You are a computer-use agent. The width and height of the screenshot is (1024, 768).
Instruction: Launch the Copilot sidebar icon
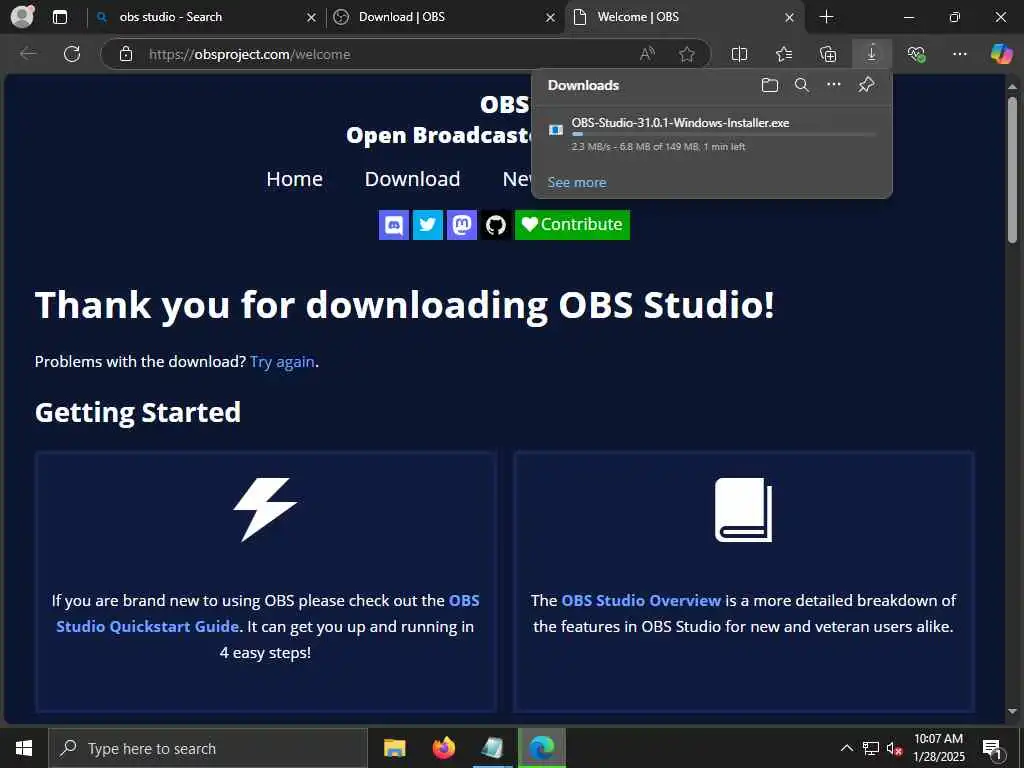pyautogui.click(x=1001, y=54)
